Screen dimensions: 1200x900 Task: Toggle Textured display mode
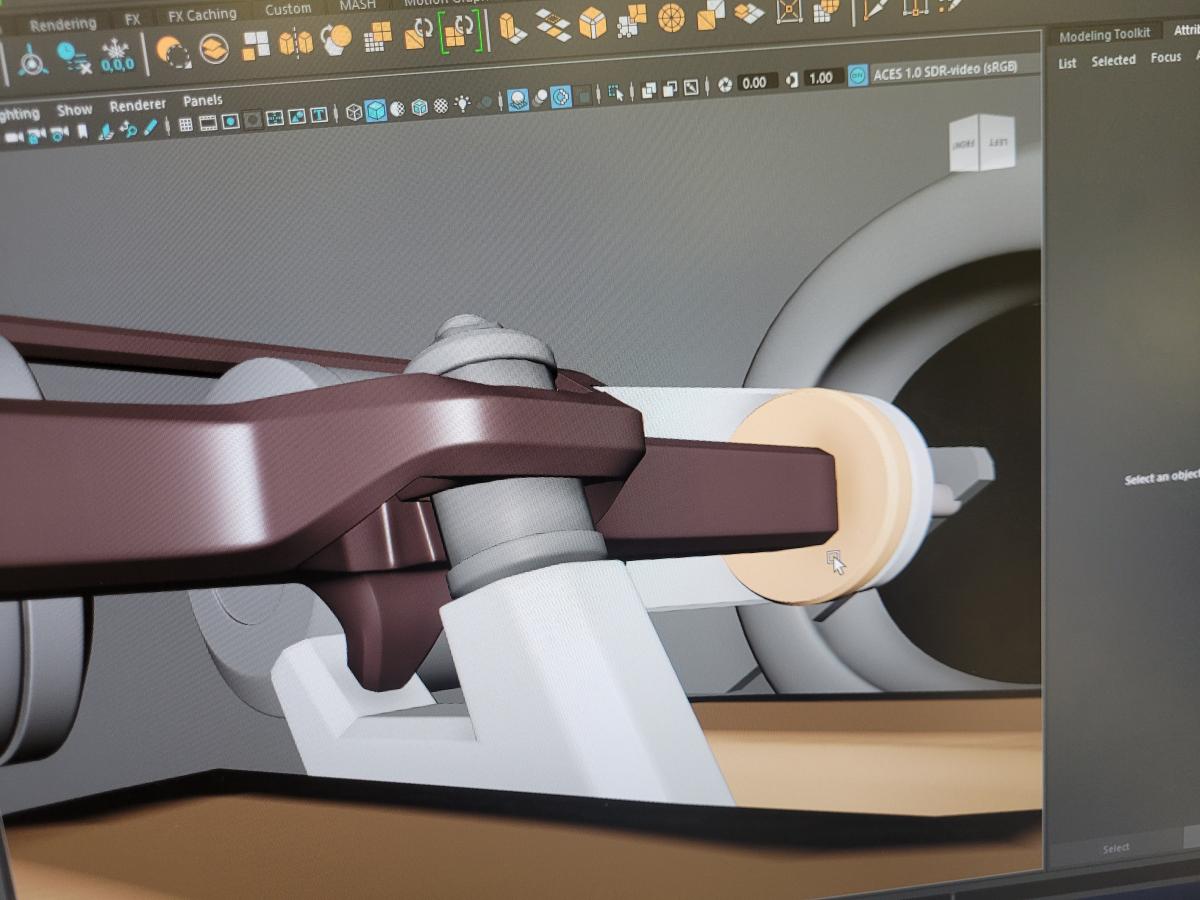pos(440,106)
